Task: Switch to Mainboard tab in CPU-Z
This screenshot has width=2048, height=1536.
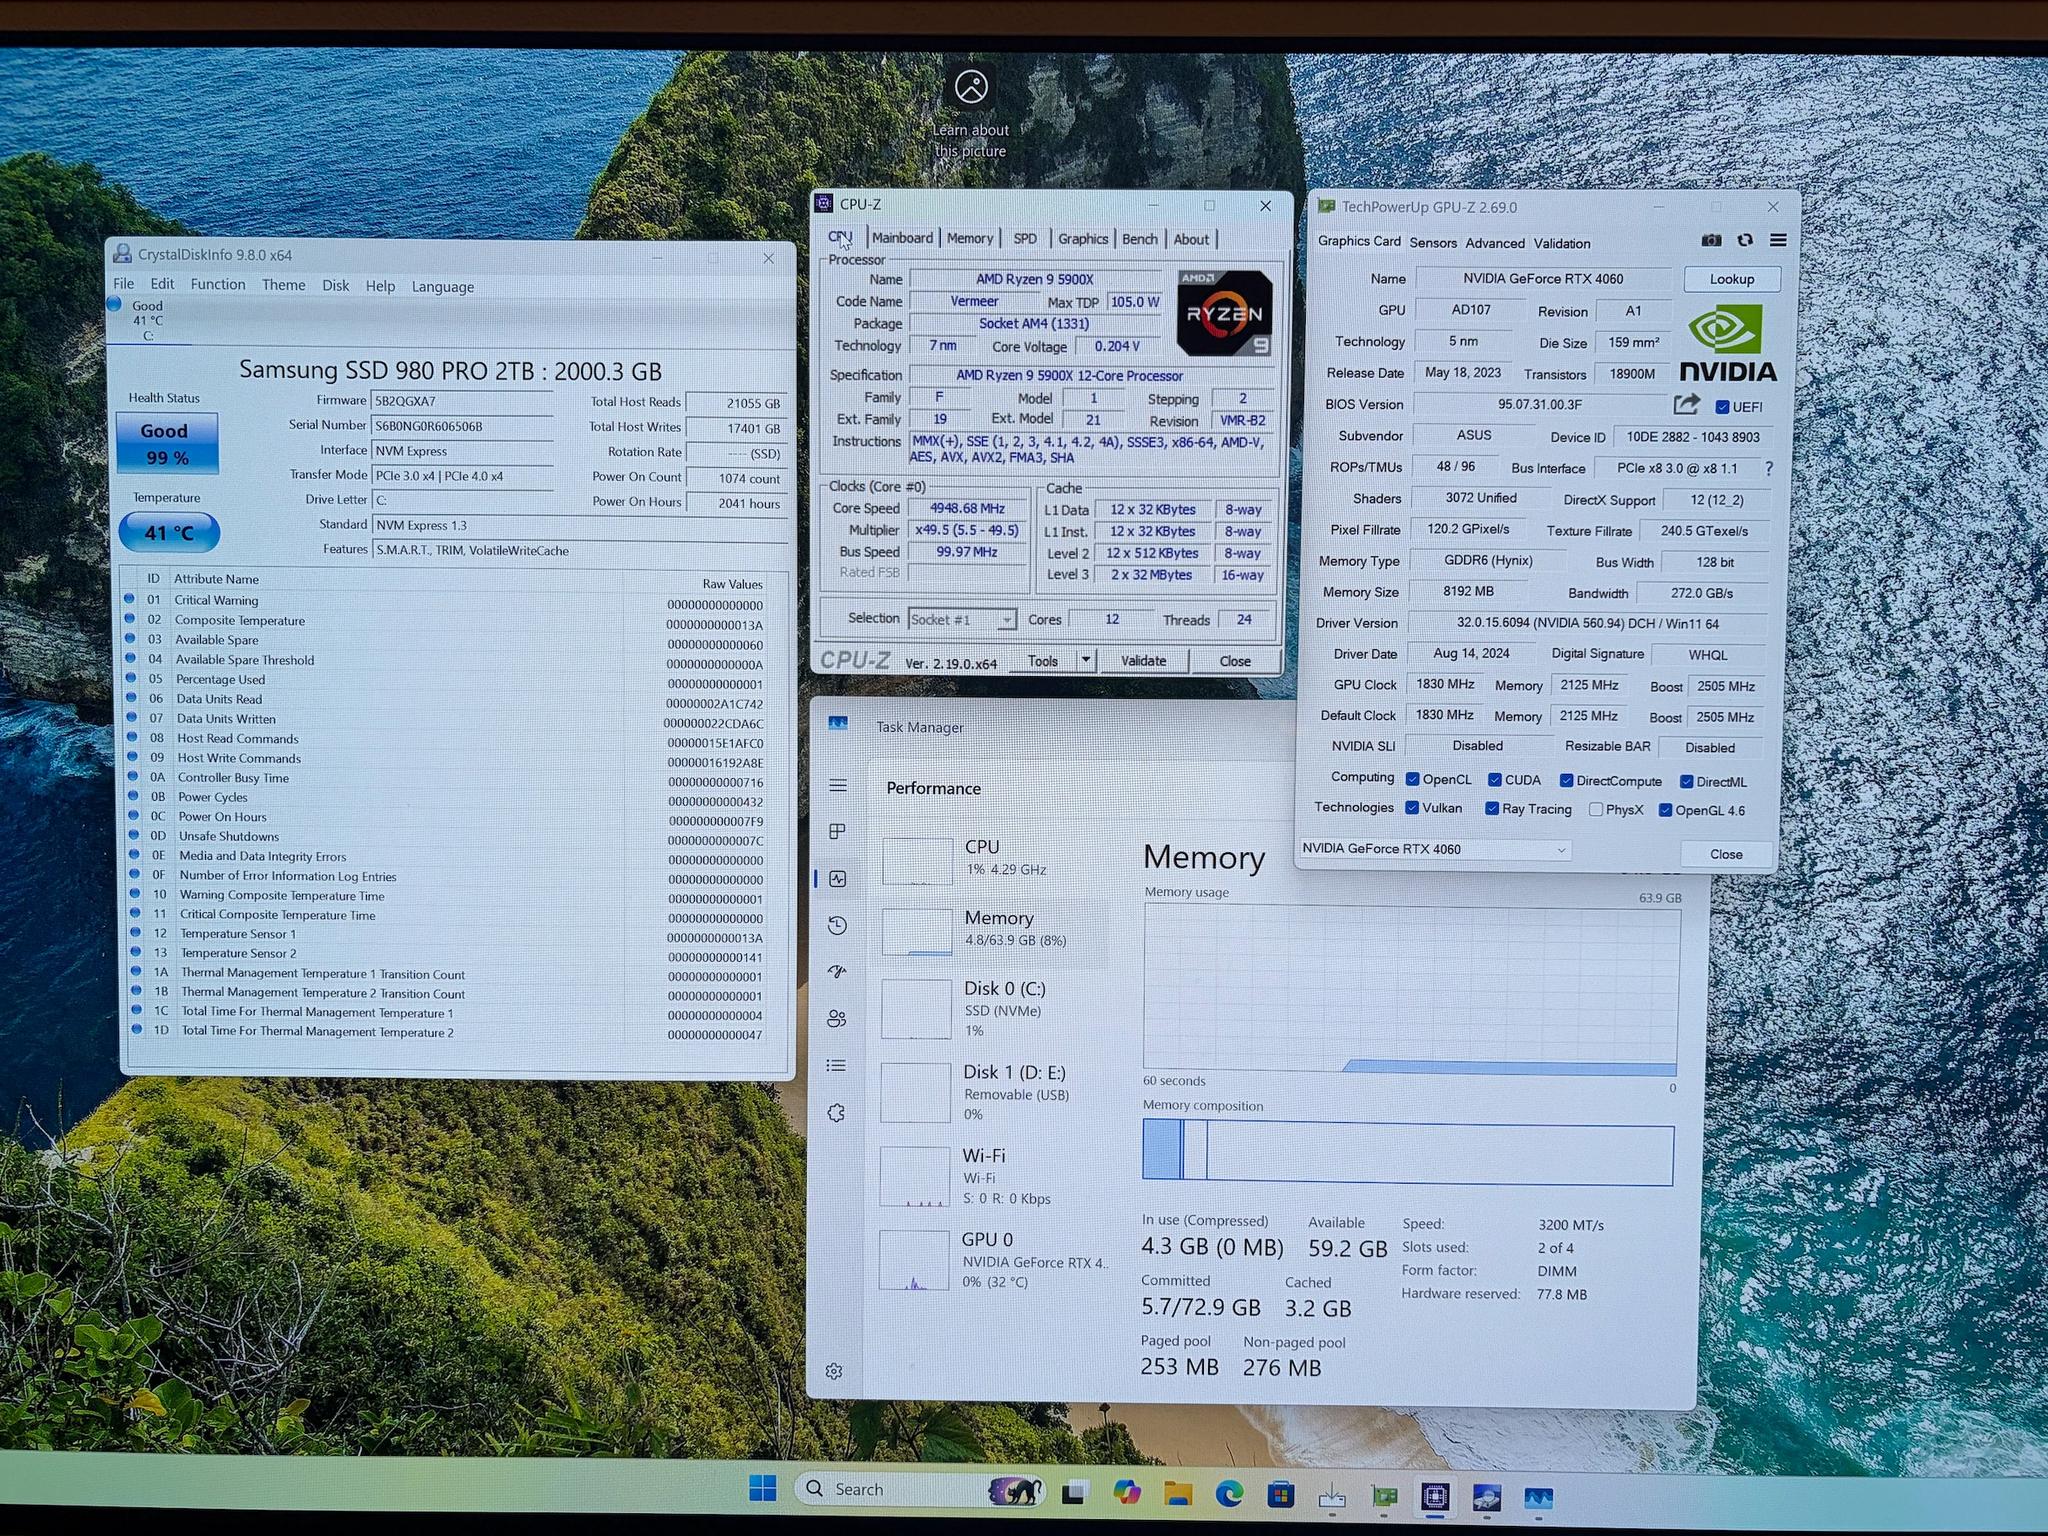Action: pos(902,238)
